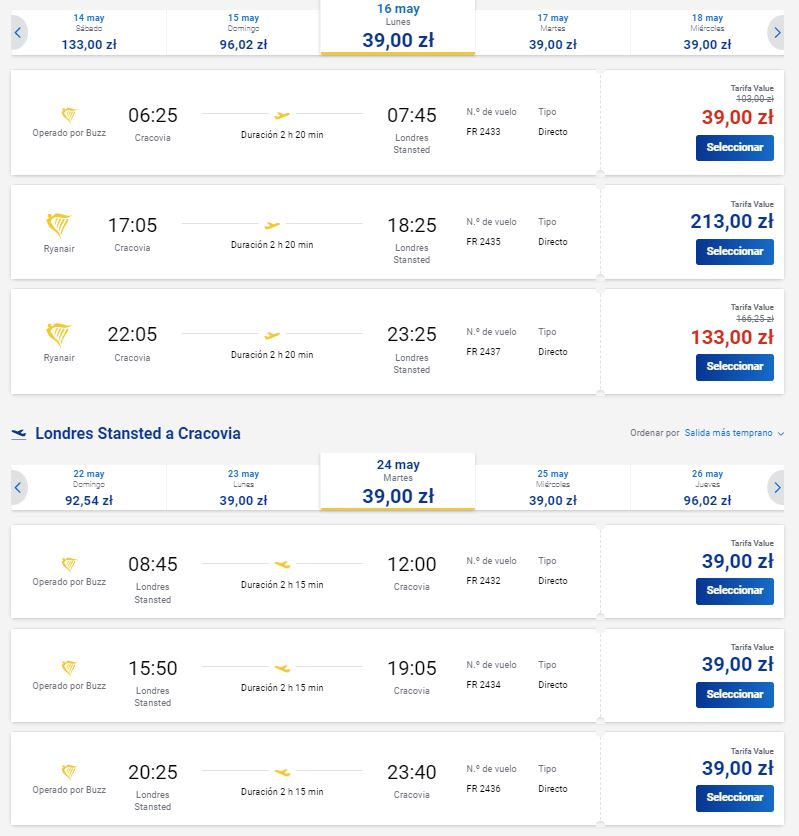
Task: Click the Ryanair harp logo on 17:05 flight
Action: click(x=58, y=226)
